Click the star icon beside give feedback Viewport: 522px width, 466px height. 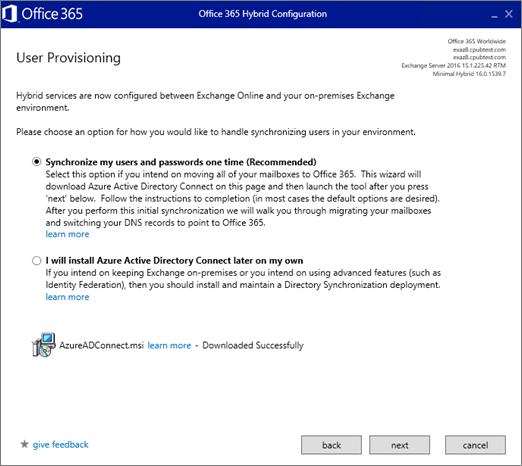tap(24, 444)
